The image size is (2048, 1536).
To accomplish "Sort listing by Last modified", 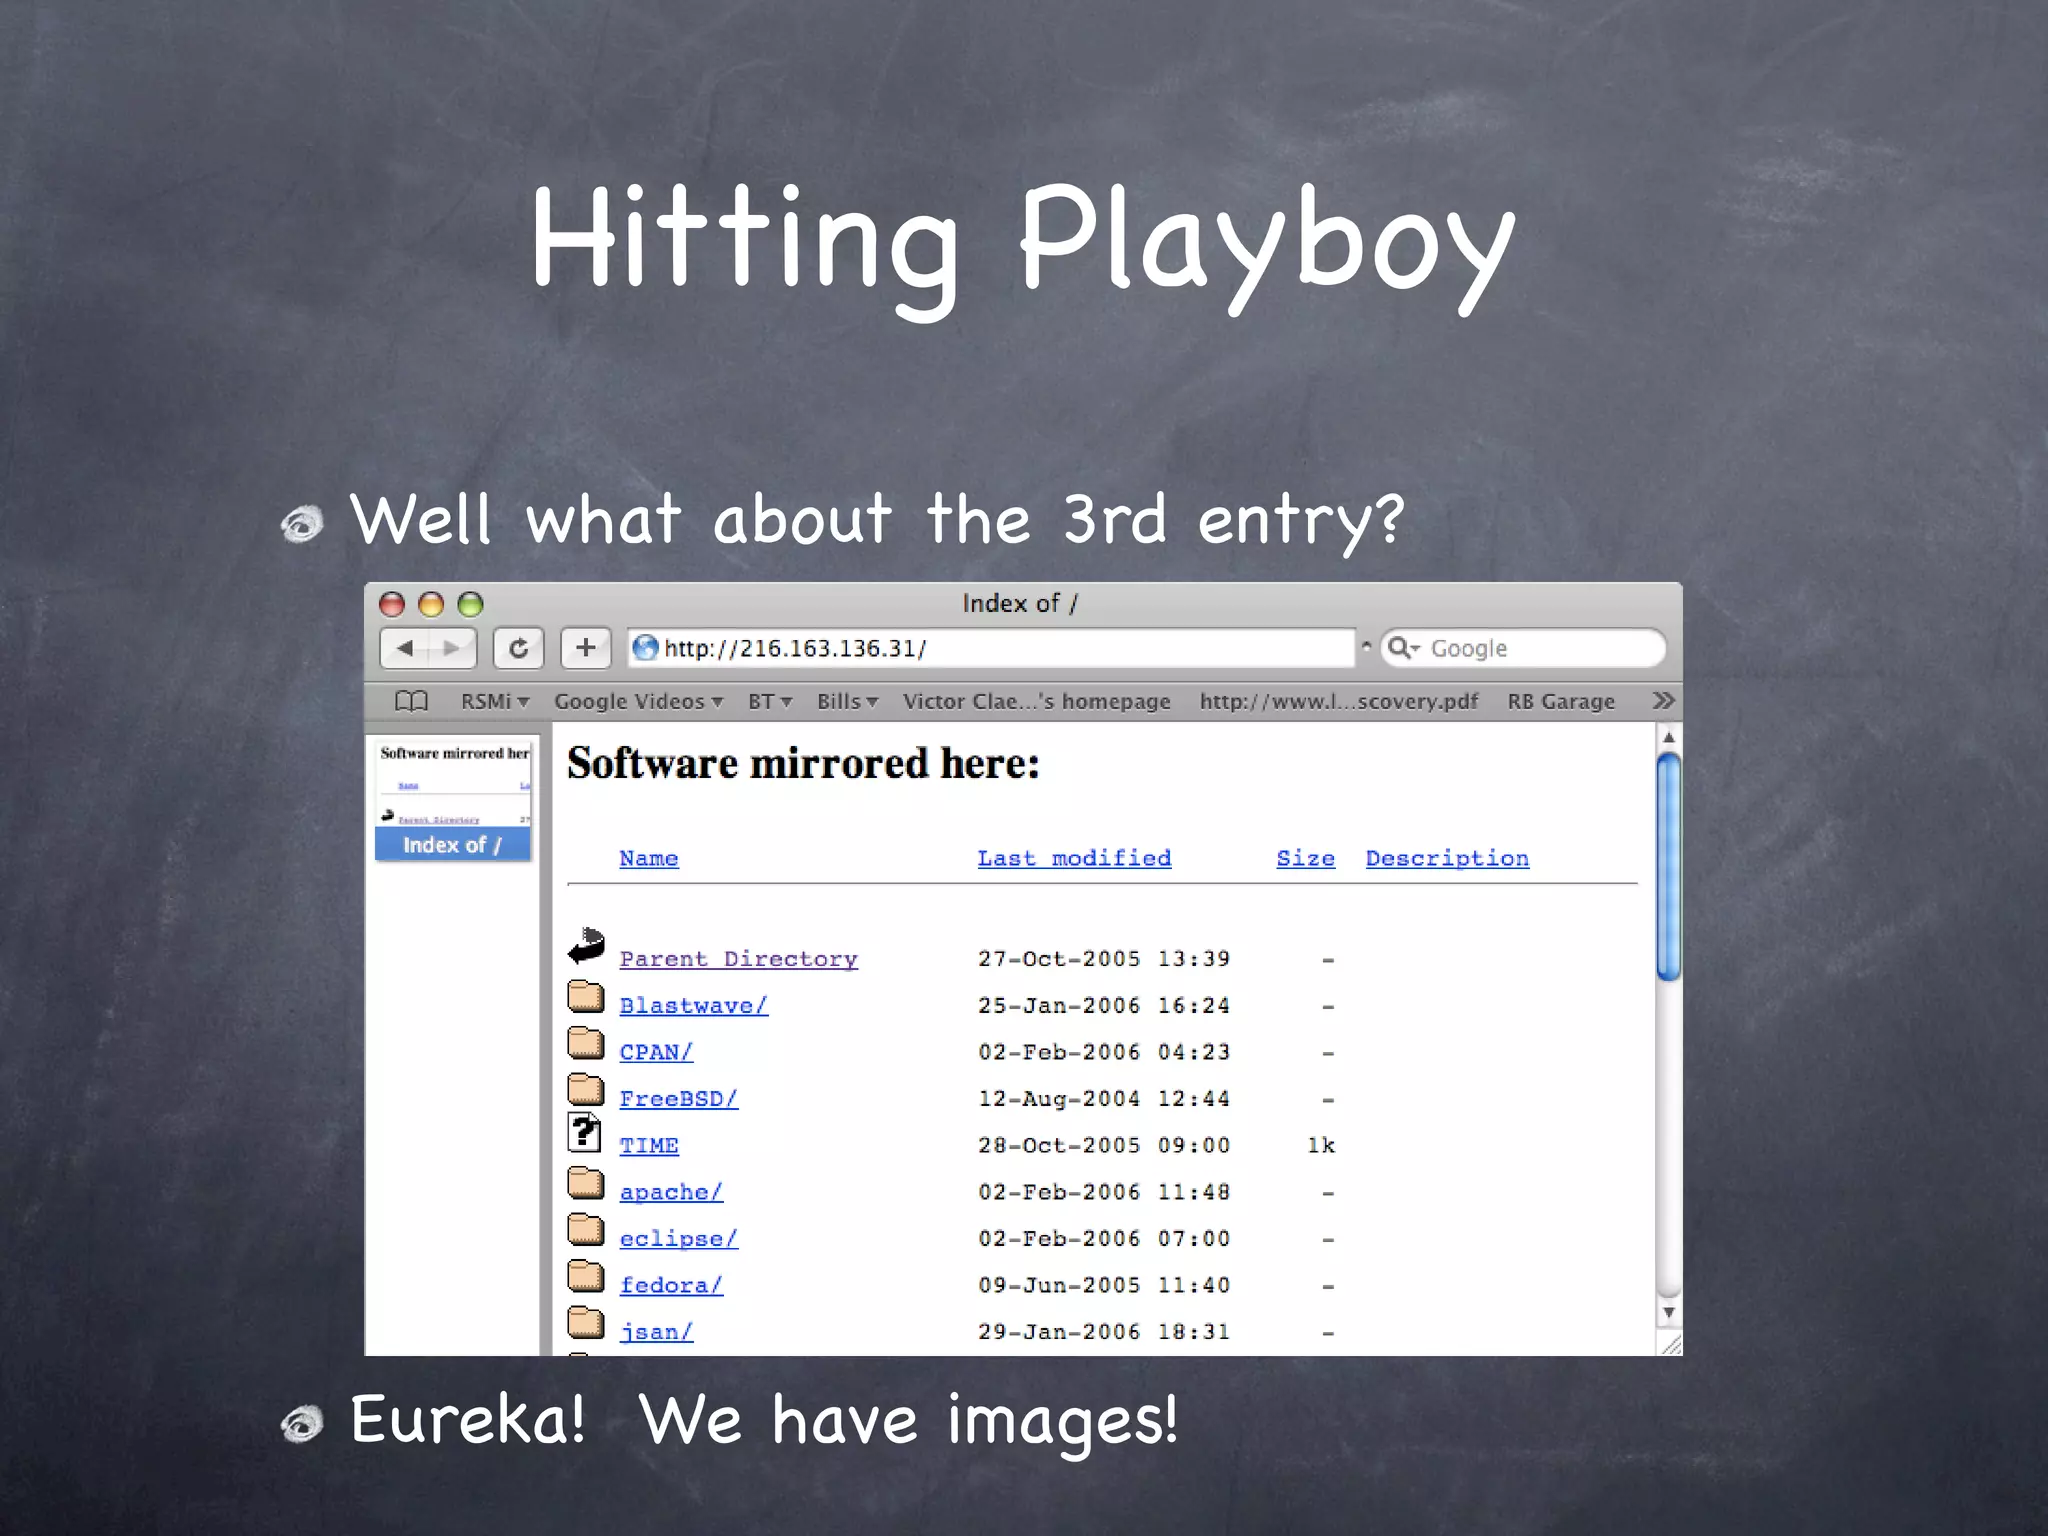I will coord(1074,858).
